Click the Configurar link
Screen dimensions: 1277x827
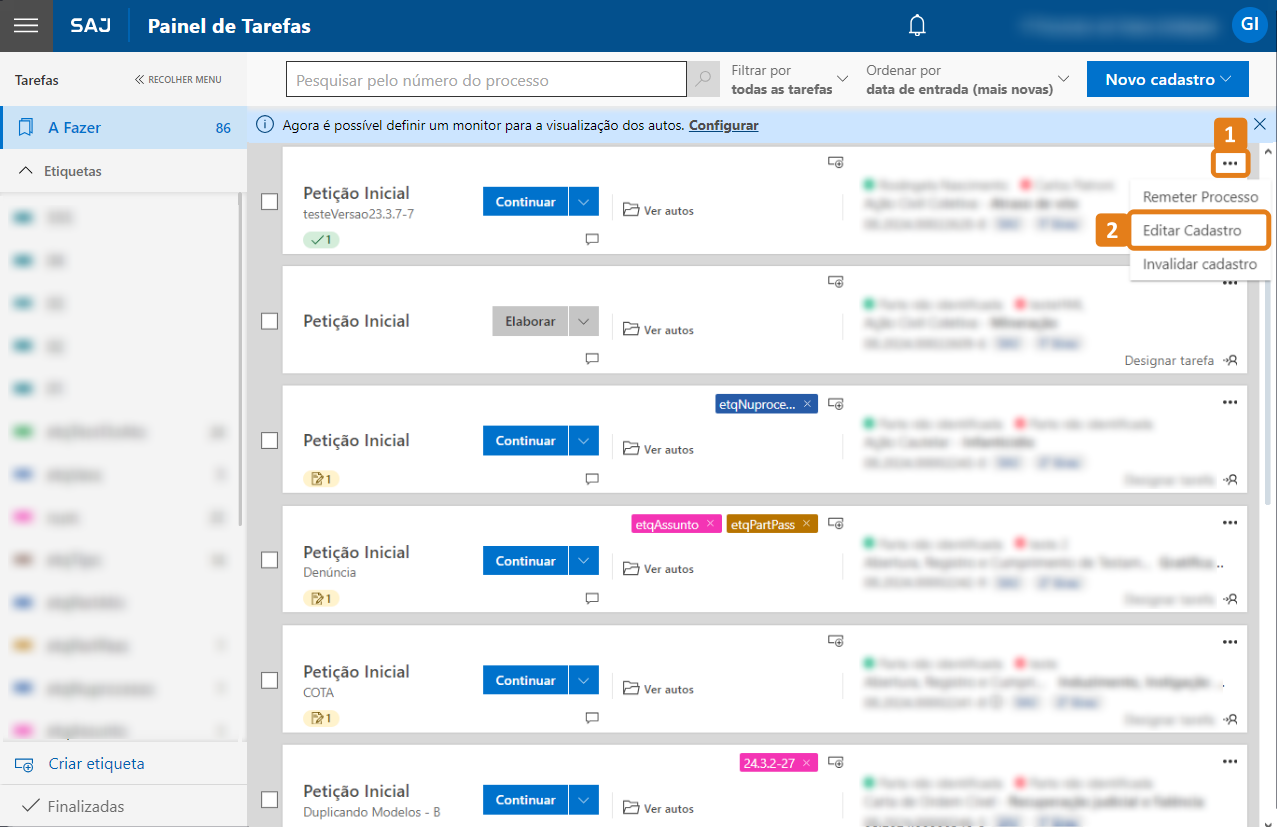pos(723,125)
